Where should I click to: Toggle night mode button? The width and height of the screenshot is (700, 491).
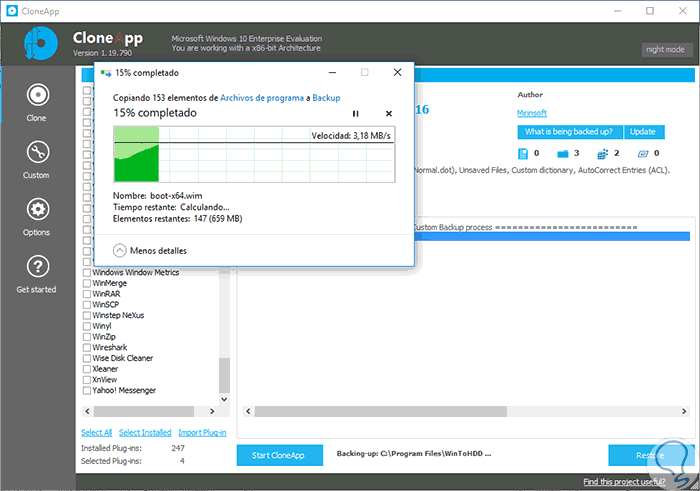667,50
